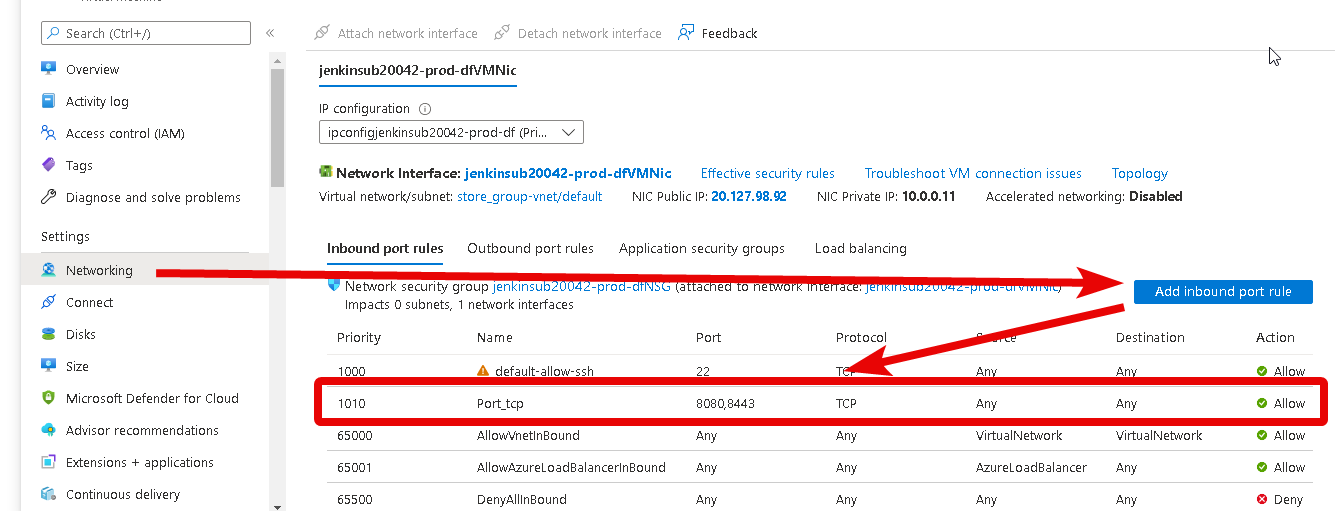Open the Topology link
The image size is (1335, 511).
coord(1140,173)
